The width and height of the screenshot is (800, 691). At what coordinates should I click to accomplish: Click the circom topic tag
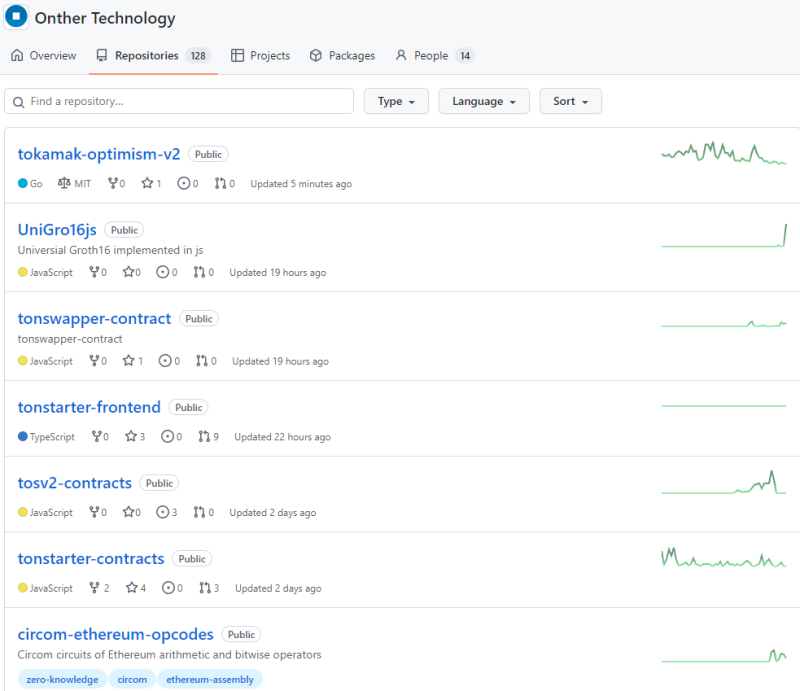point(132,679)
